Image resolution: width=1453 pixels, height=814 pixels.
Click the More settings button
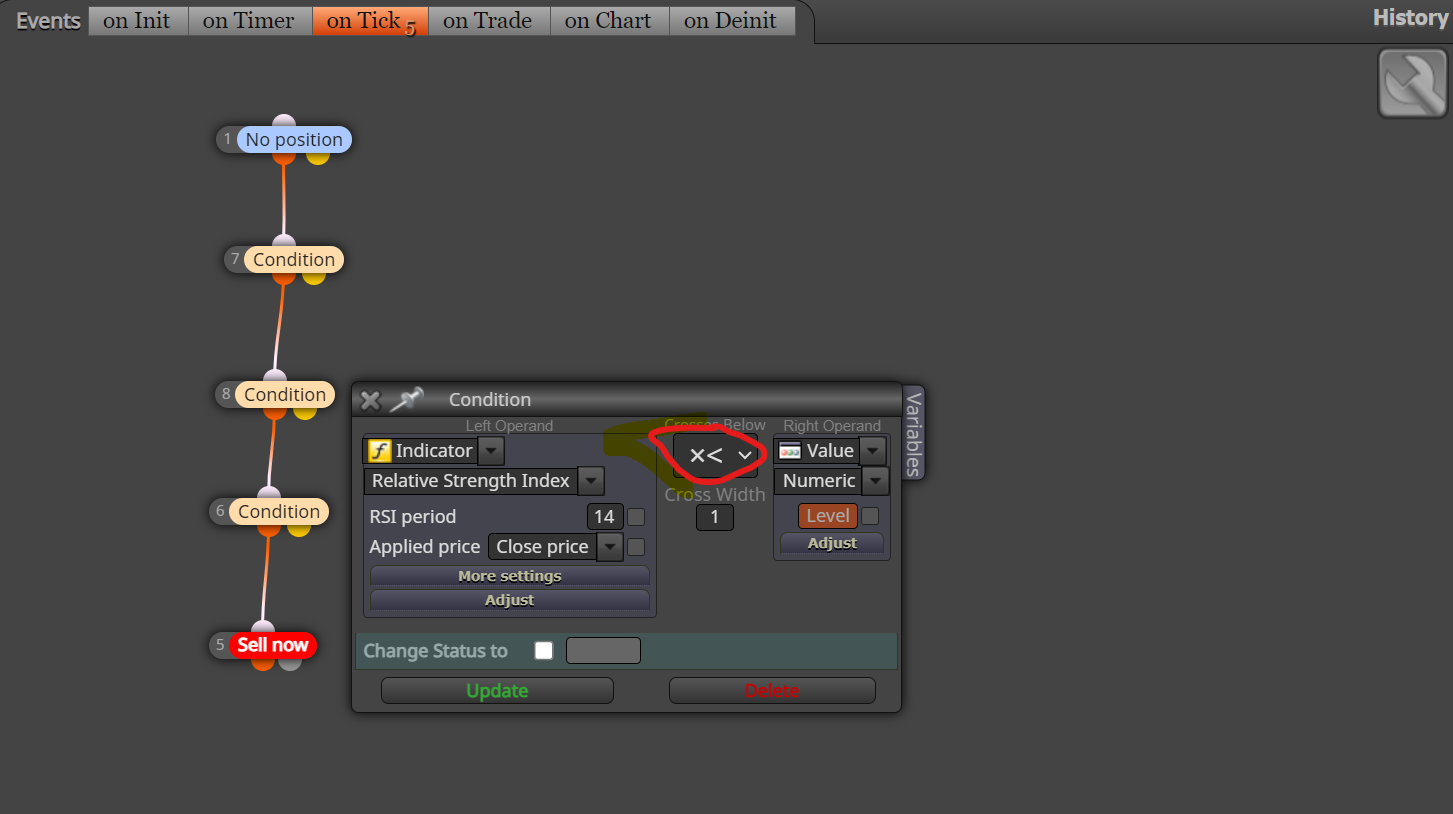(510, 576)
